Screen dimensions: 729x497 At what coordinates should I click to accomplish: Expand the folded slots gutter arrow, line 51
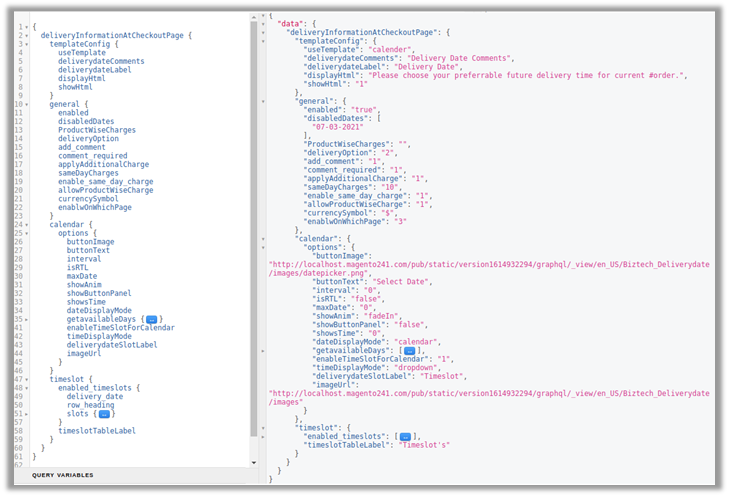coord(26,413)
